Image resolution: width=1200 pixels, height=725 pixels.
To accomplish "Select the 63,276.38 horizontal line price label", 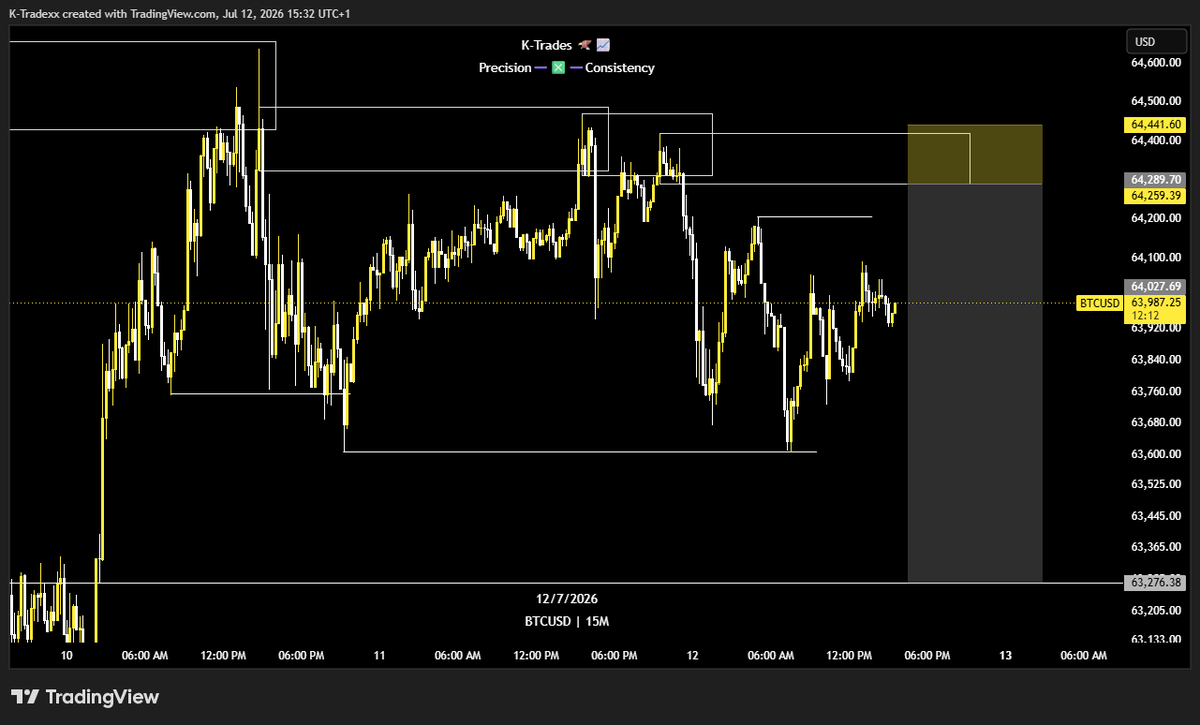I will pos(1155,582).
